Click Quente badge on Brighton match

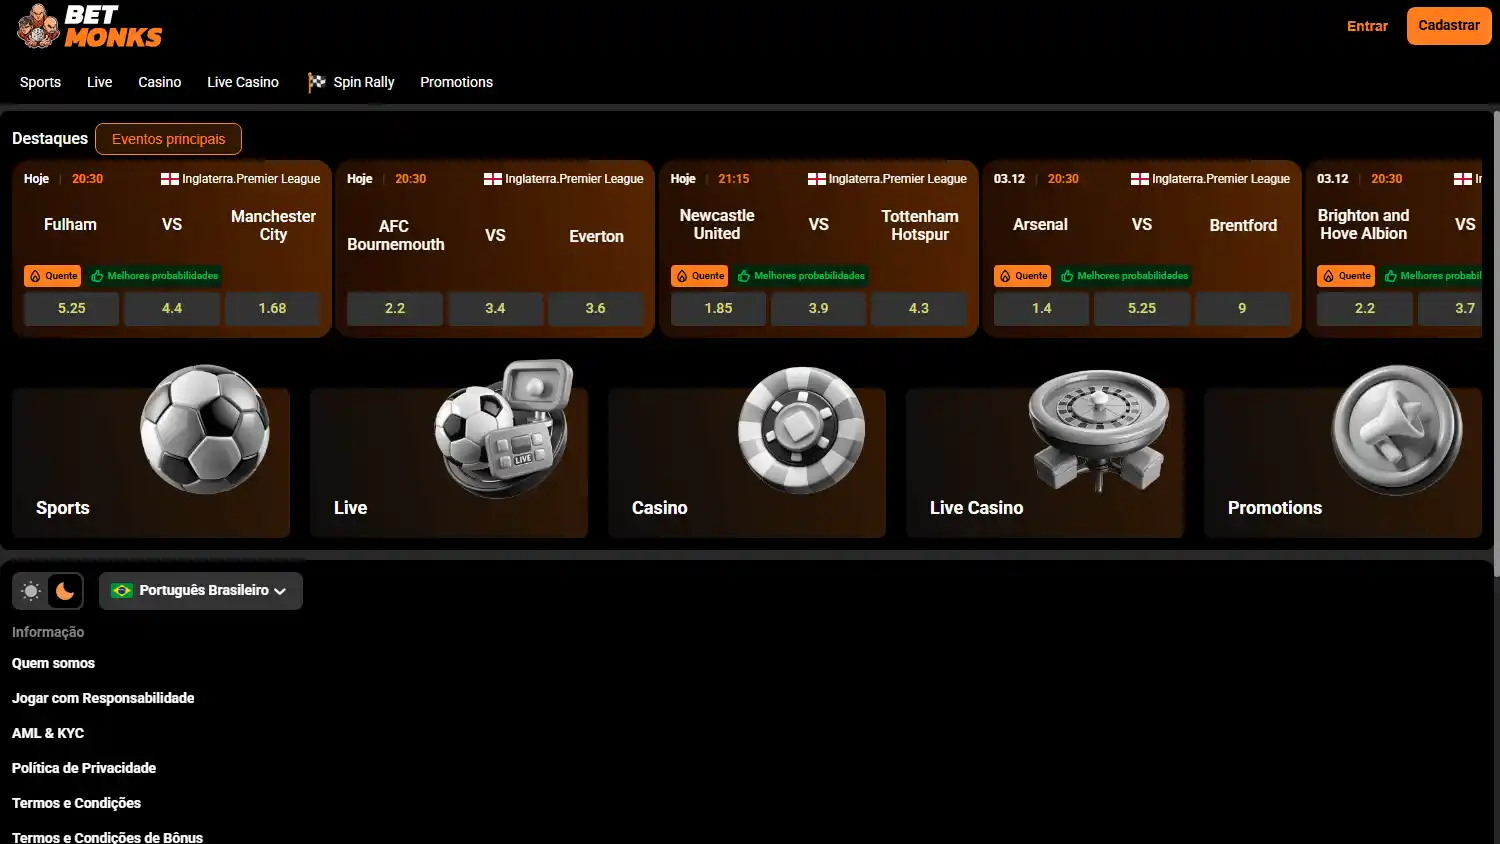point(1346,276)
